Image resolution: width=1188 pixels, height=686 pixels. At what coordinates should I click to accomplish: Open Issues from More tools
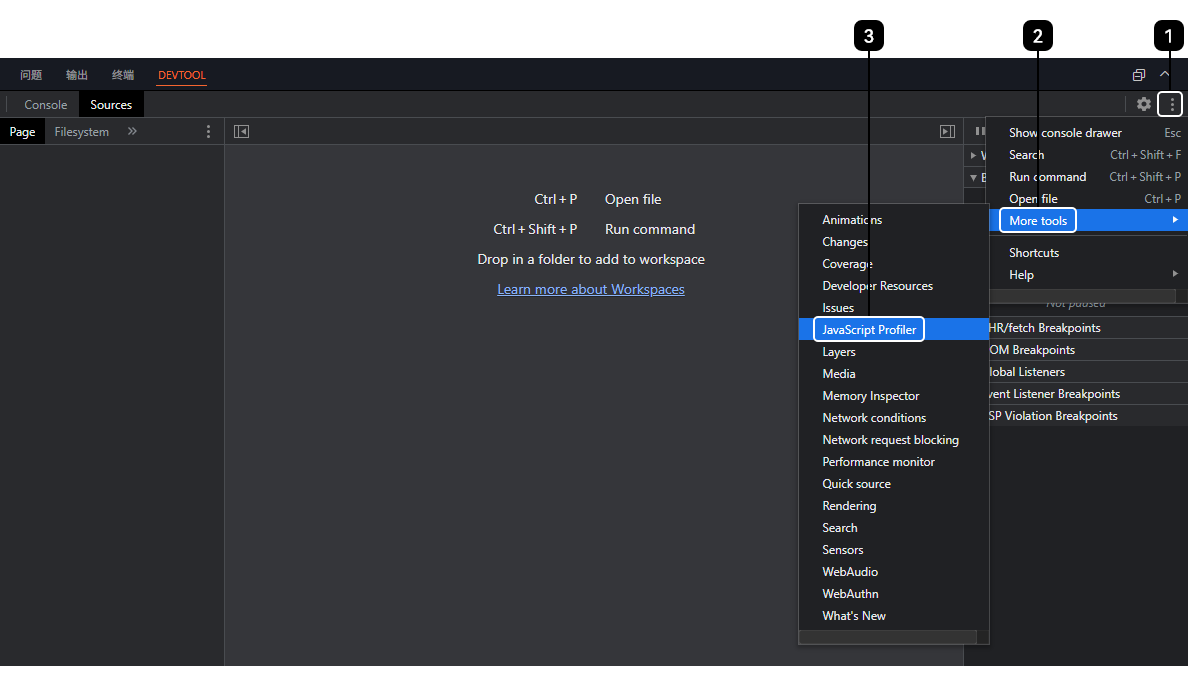pos(893,308)
